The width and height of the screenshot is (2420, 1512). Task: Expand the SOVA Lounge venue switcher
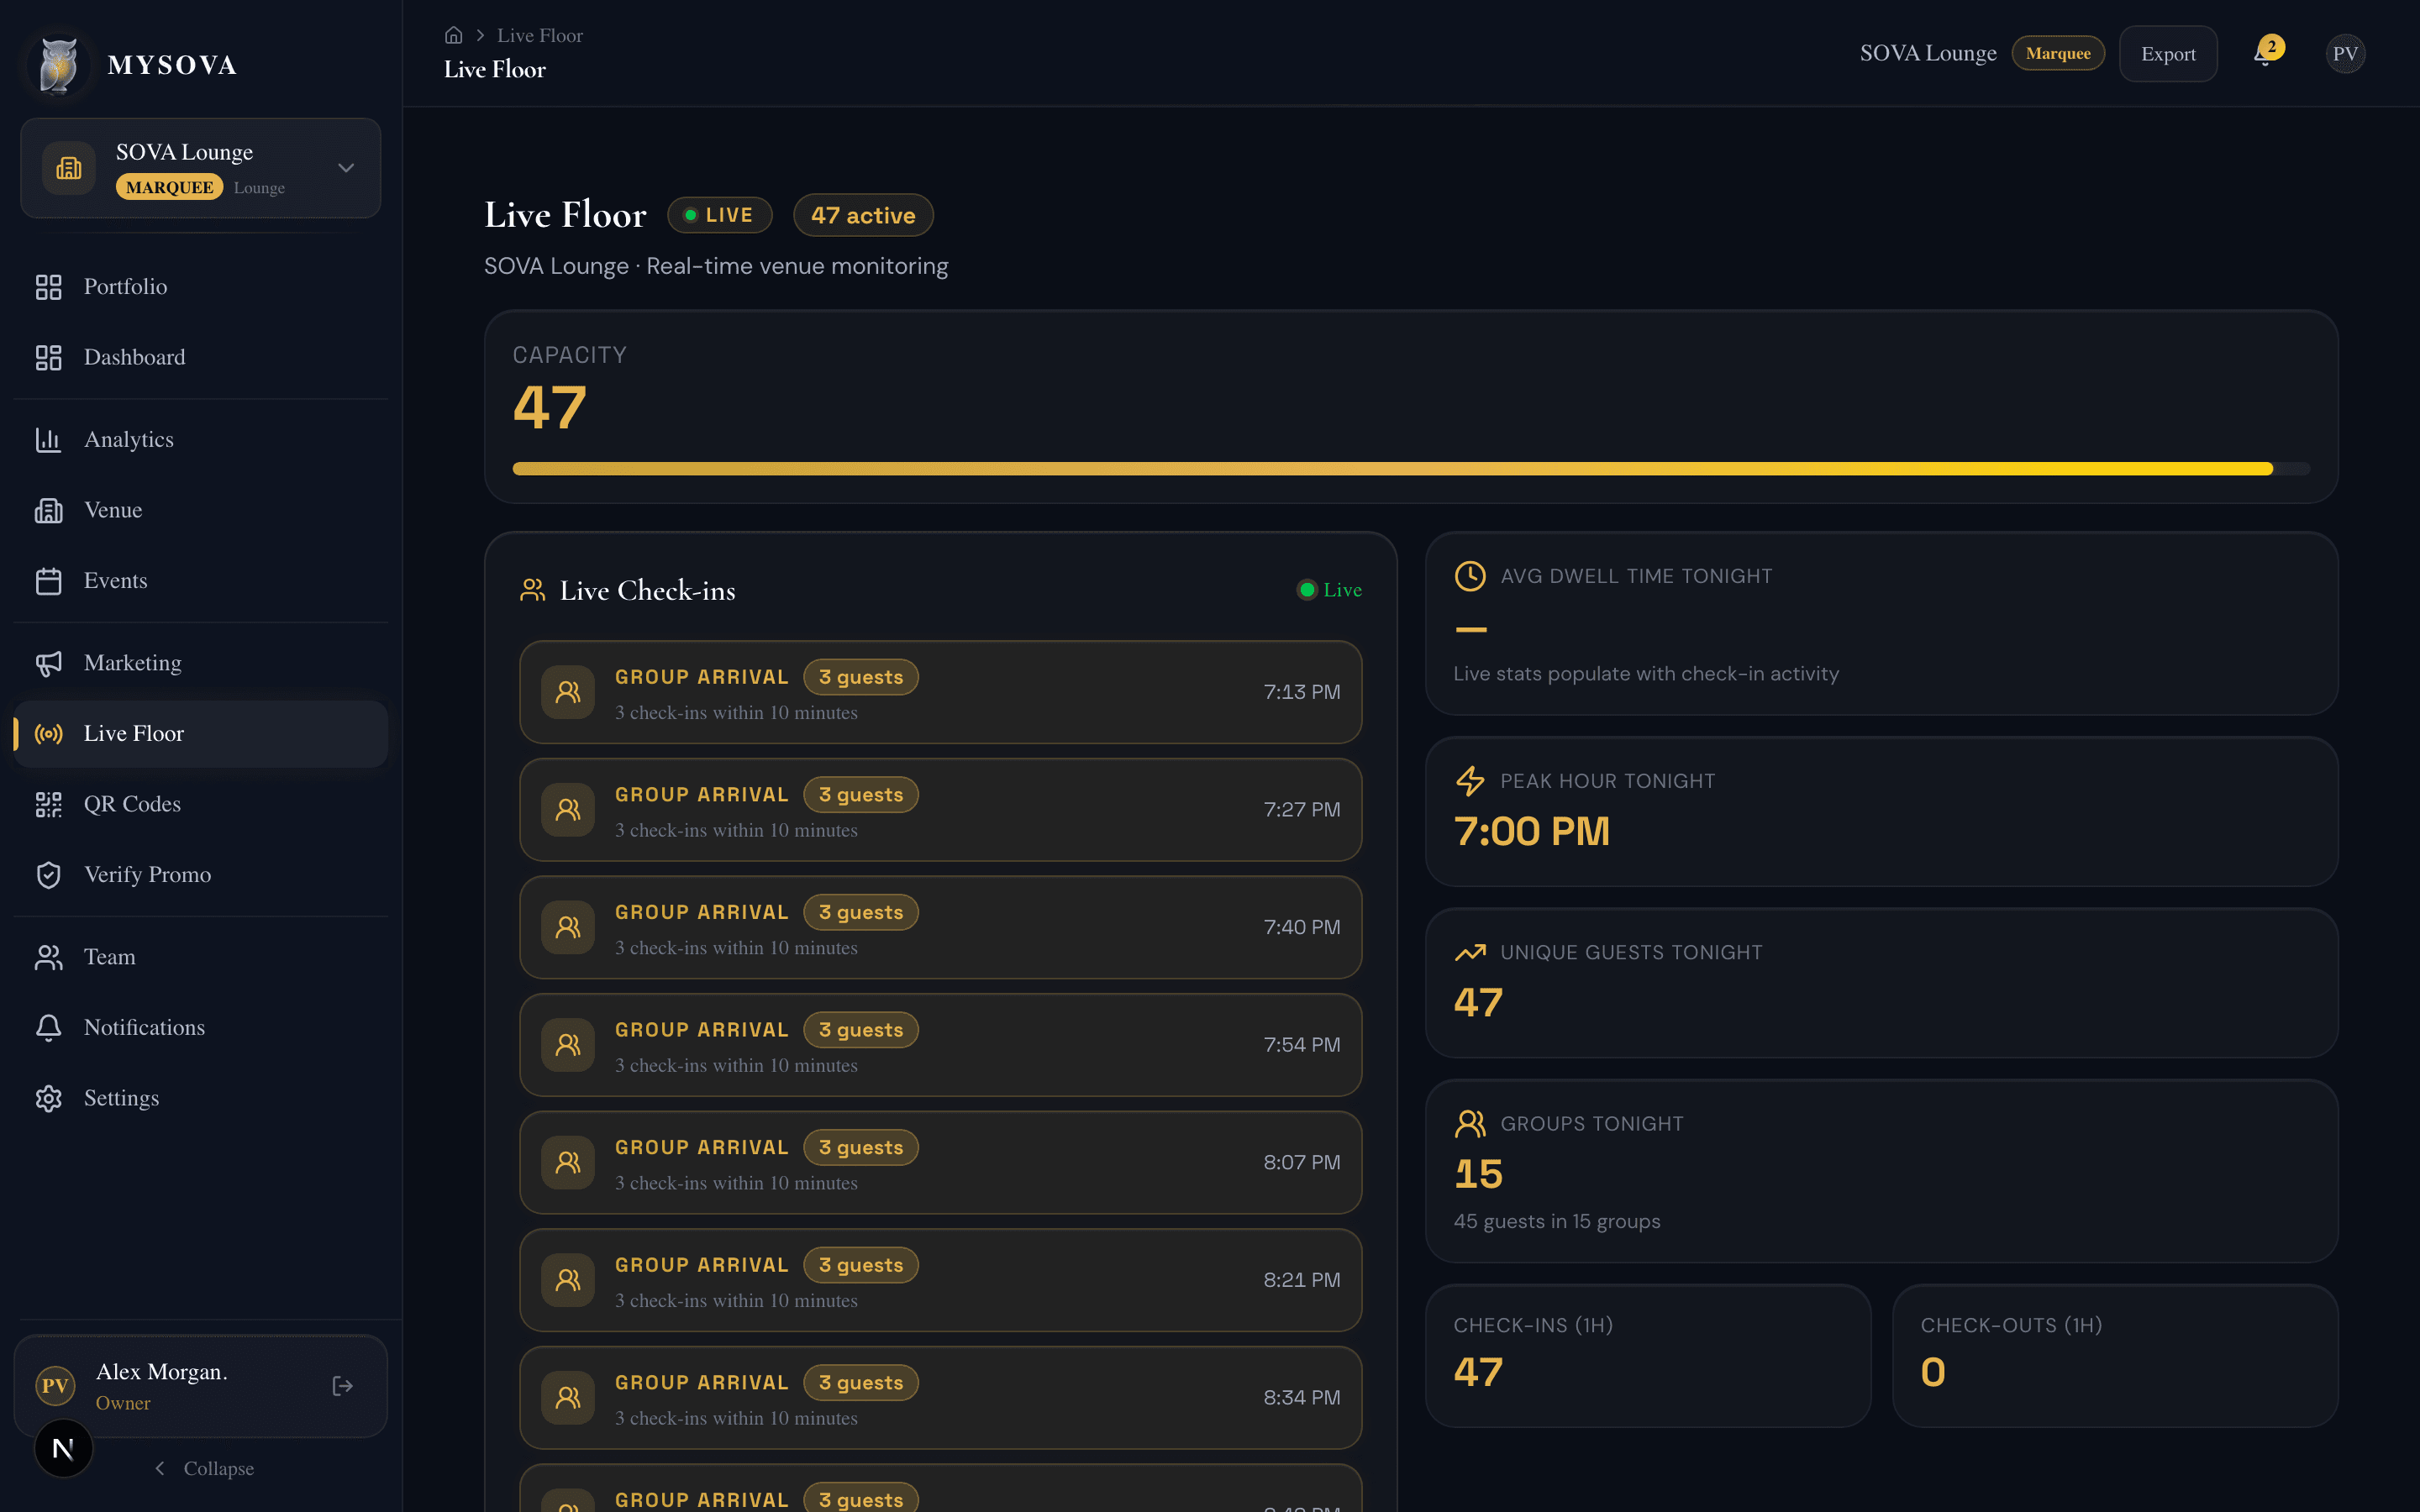click(345, 168)
